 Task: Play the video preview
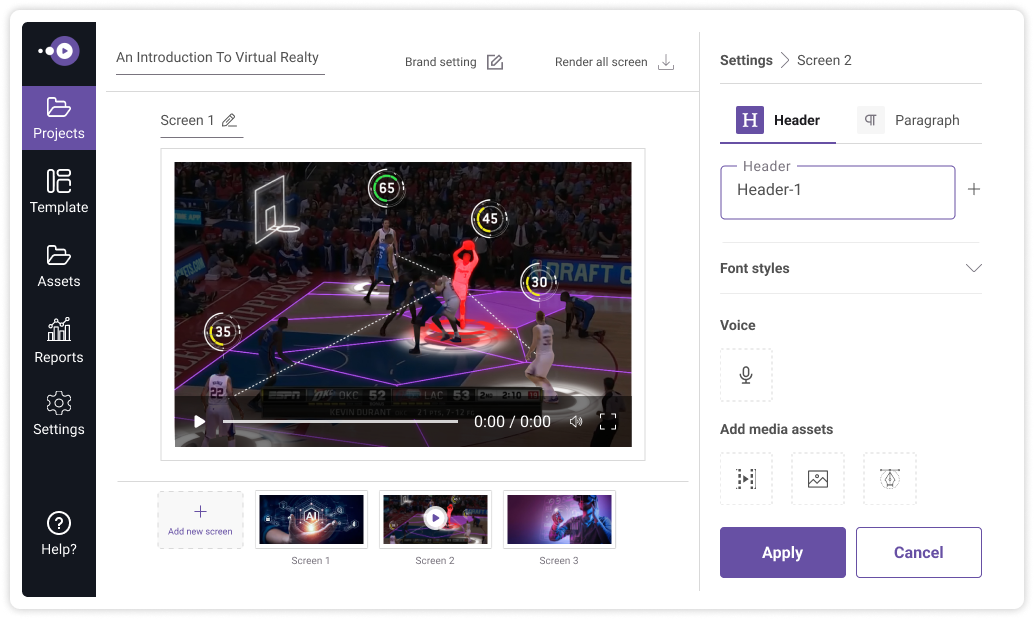click(199, 421)
